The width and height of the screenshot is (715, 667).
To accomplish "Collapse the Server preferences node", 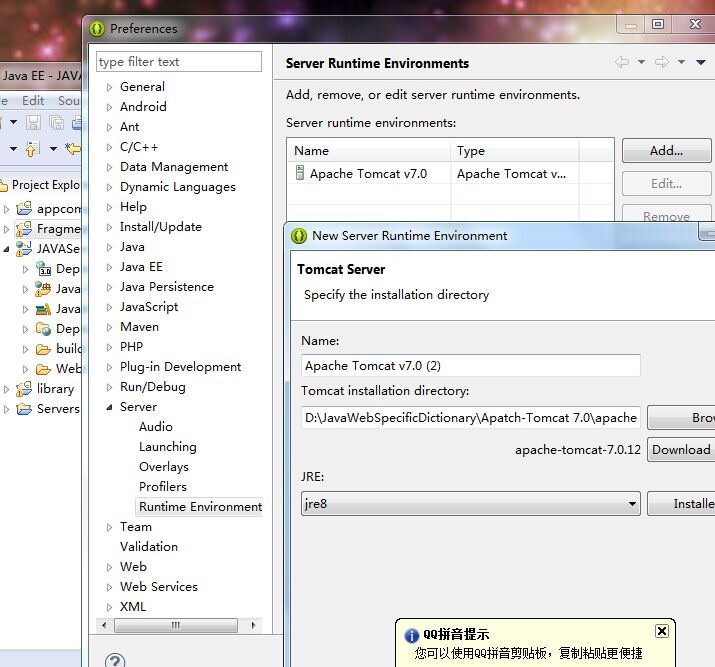I will (x=109, y=407).
